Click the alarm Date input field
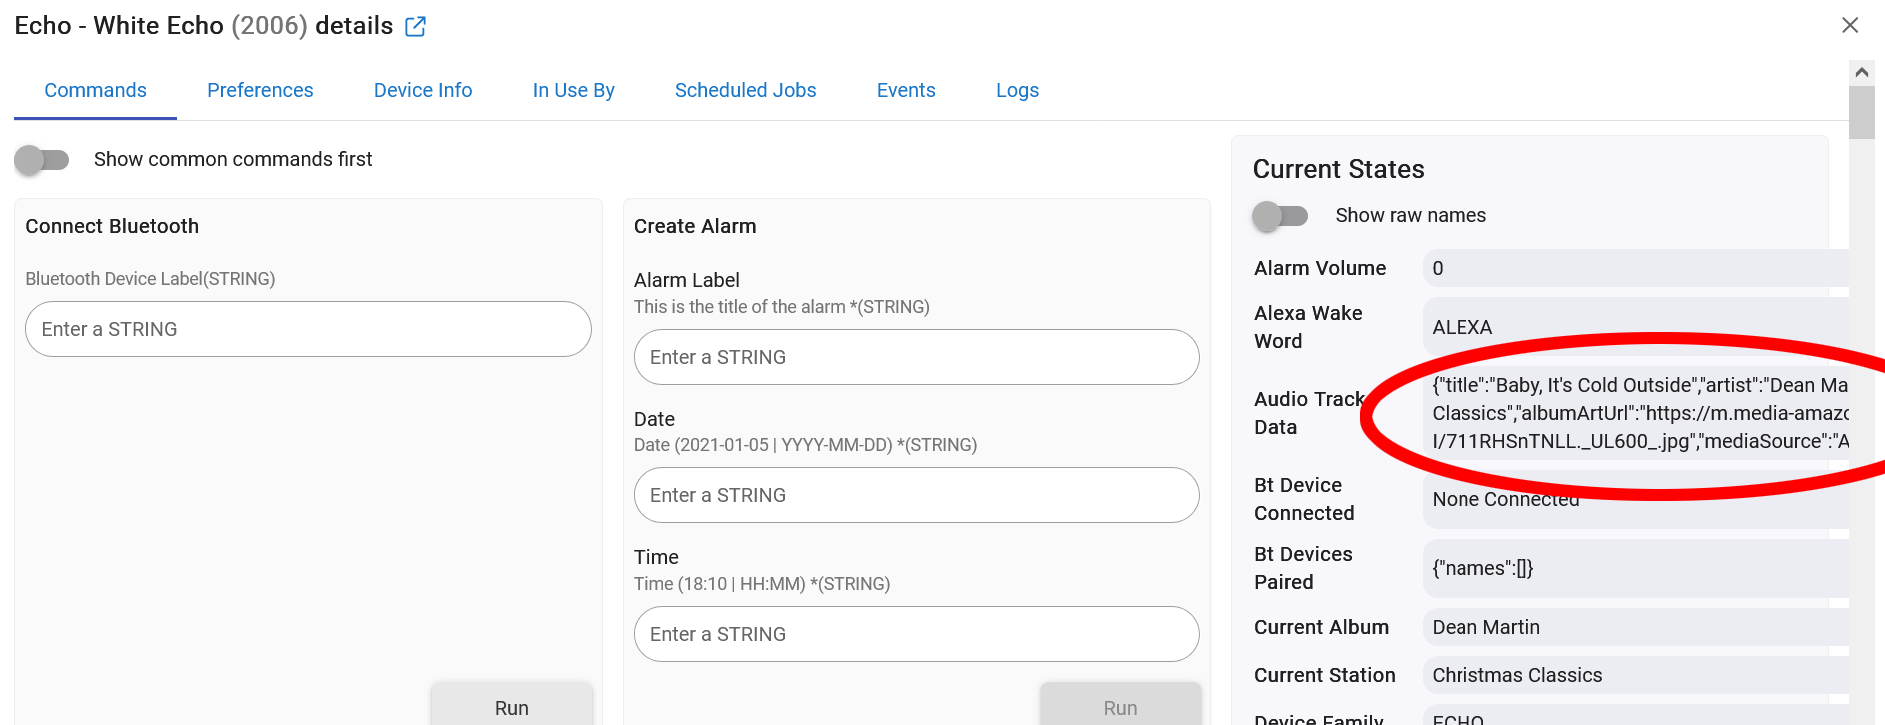Image resolution: width=1885 pixels, height=725 pixels. [916, 495]
